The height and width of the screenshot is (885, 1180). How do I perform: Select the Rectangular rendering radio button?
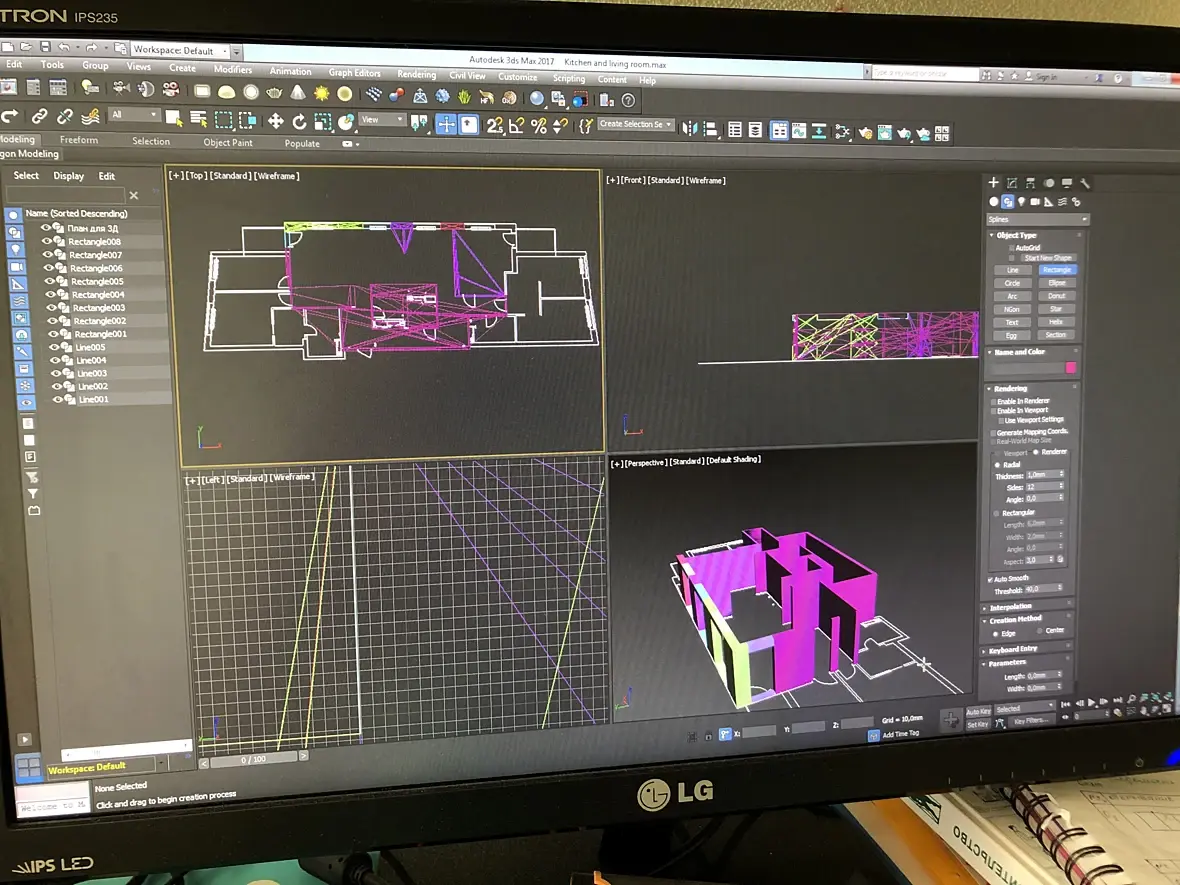pyautogui.click(x=996, y=513)
